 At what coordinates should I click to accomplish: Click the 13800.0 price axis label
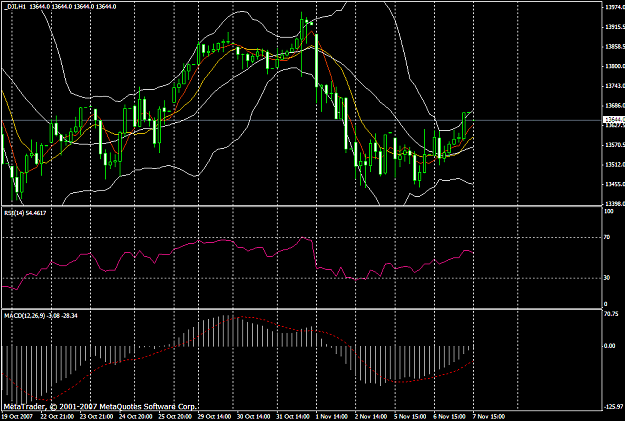click(615, 66)
